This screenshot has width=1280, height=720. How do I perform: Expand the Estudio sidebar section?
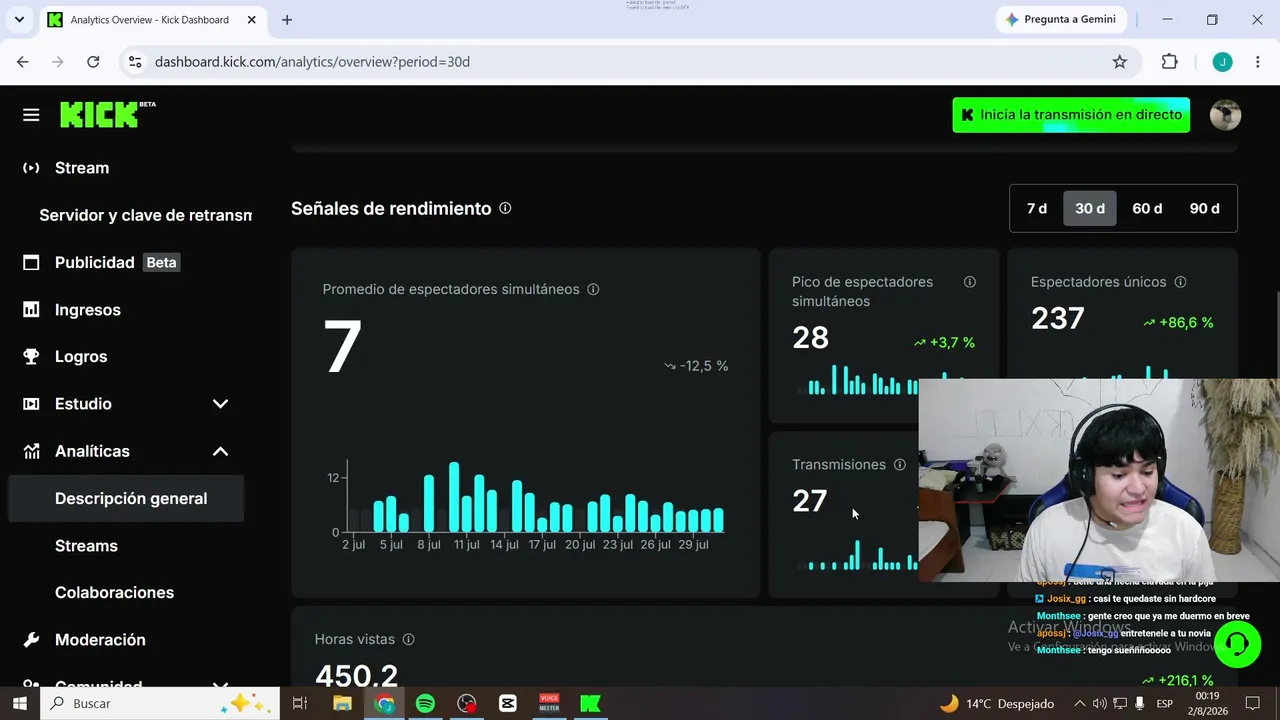(x=220, y=404)
